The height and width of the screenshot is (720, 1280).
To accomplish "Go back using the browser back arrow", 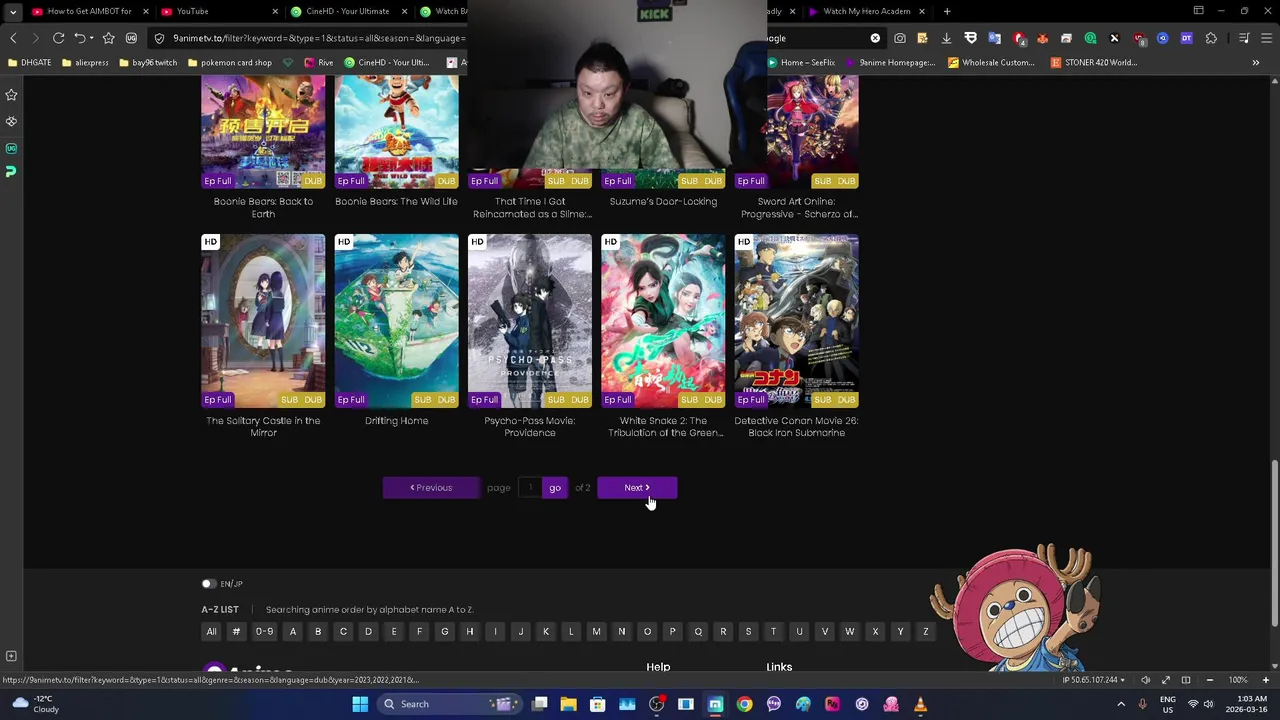I will (x=13, y=38).
